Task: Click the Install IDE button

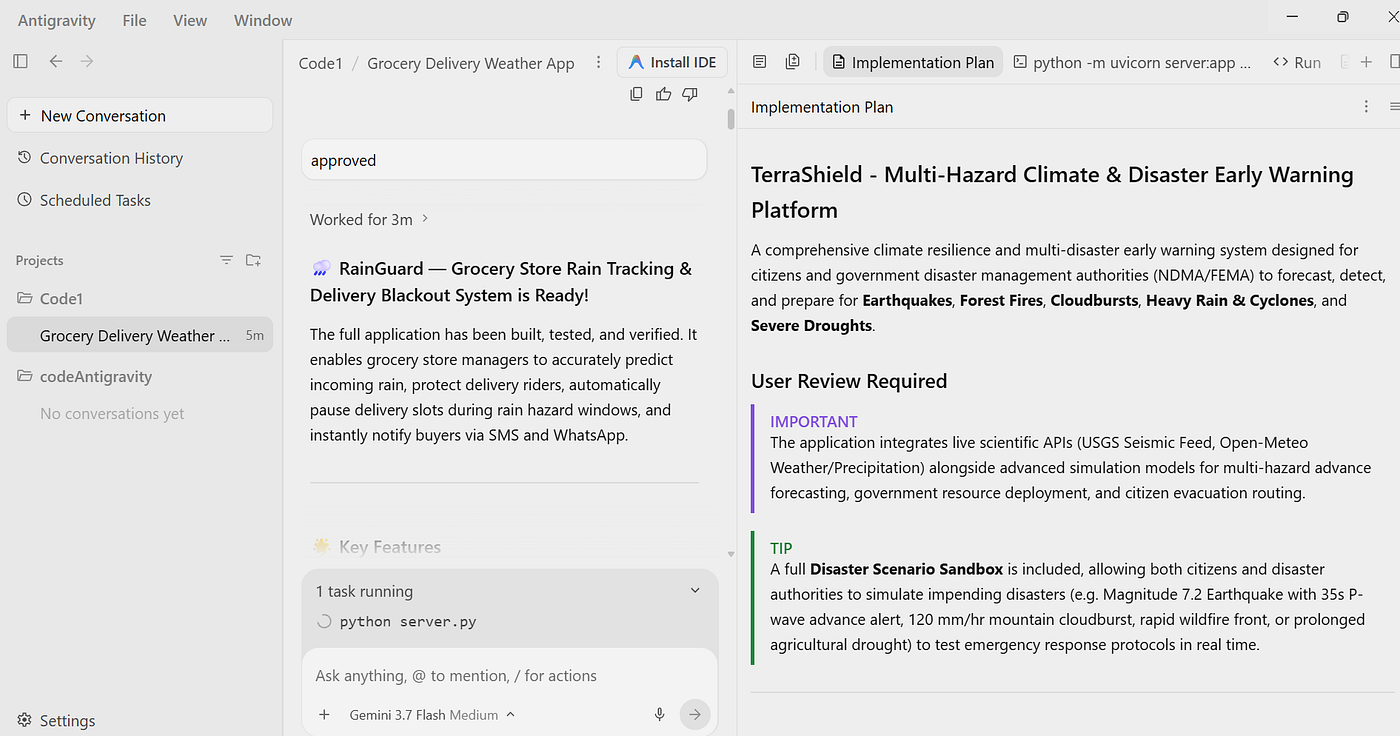Action: point(672,62)
